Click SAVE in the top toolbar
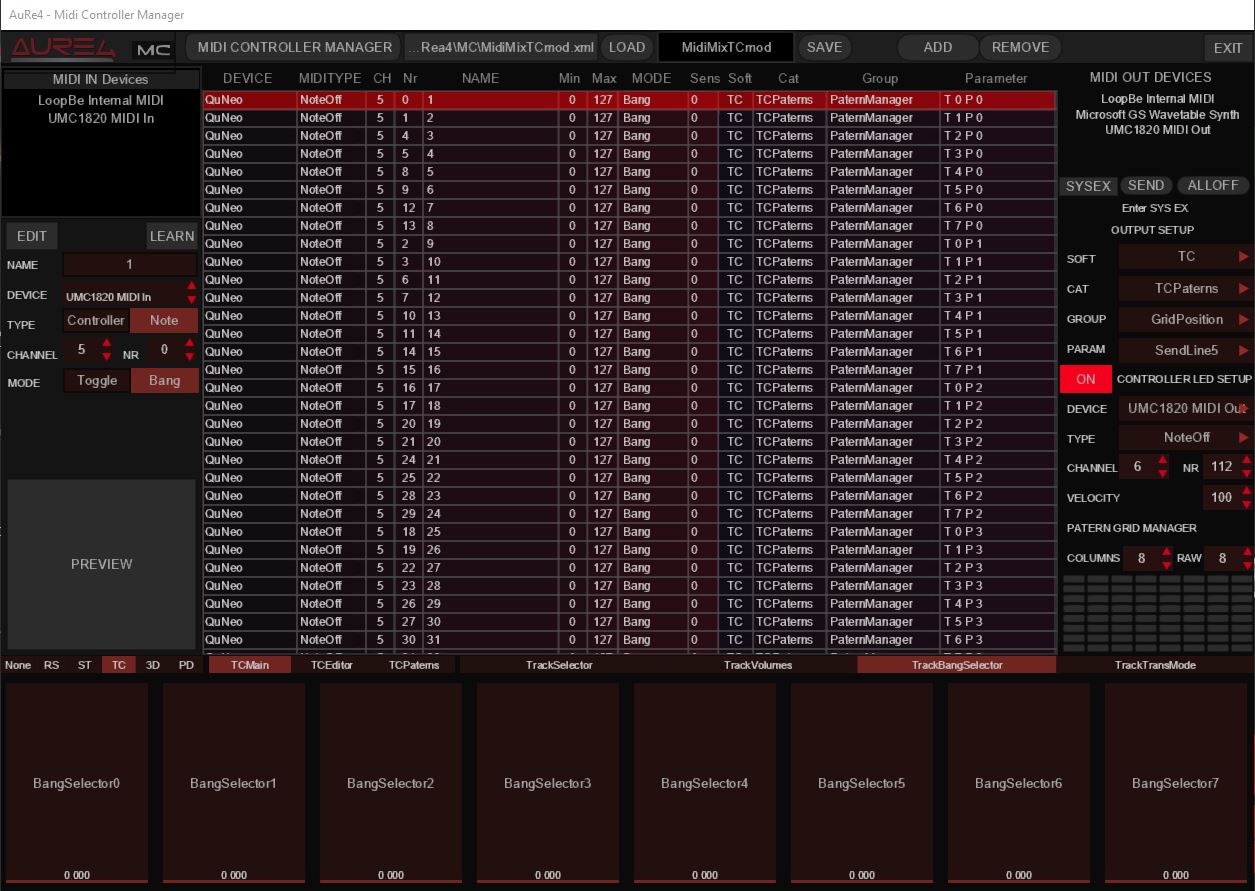Viewport: 1255px width, 891px height. (824, 47)
